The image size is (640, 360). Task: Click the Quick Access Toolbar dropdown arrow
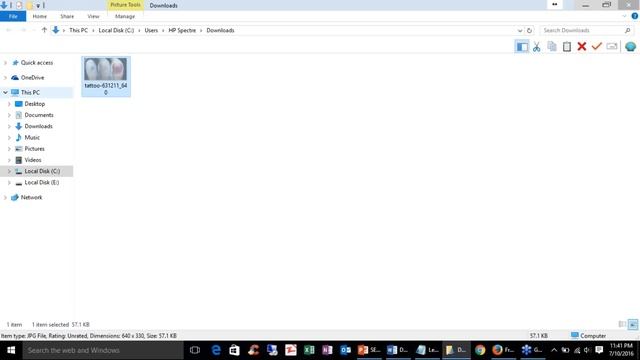(x=38, y=6)
